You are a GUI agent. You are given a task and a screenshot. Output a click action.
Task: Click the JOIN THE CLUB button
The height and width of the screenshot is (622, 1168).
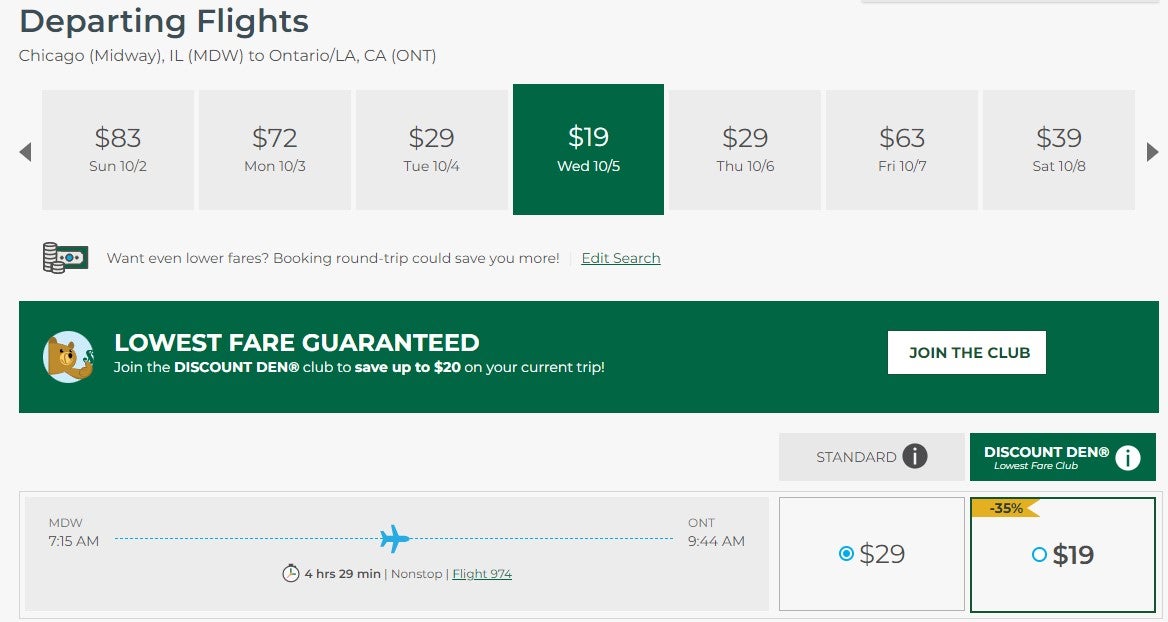pos(966,352)
